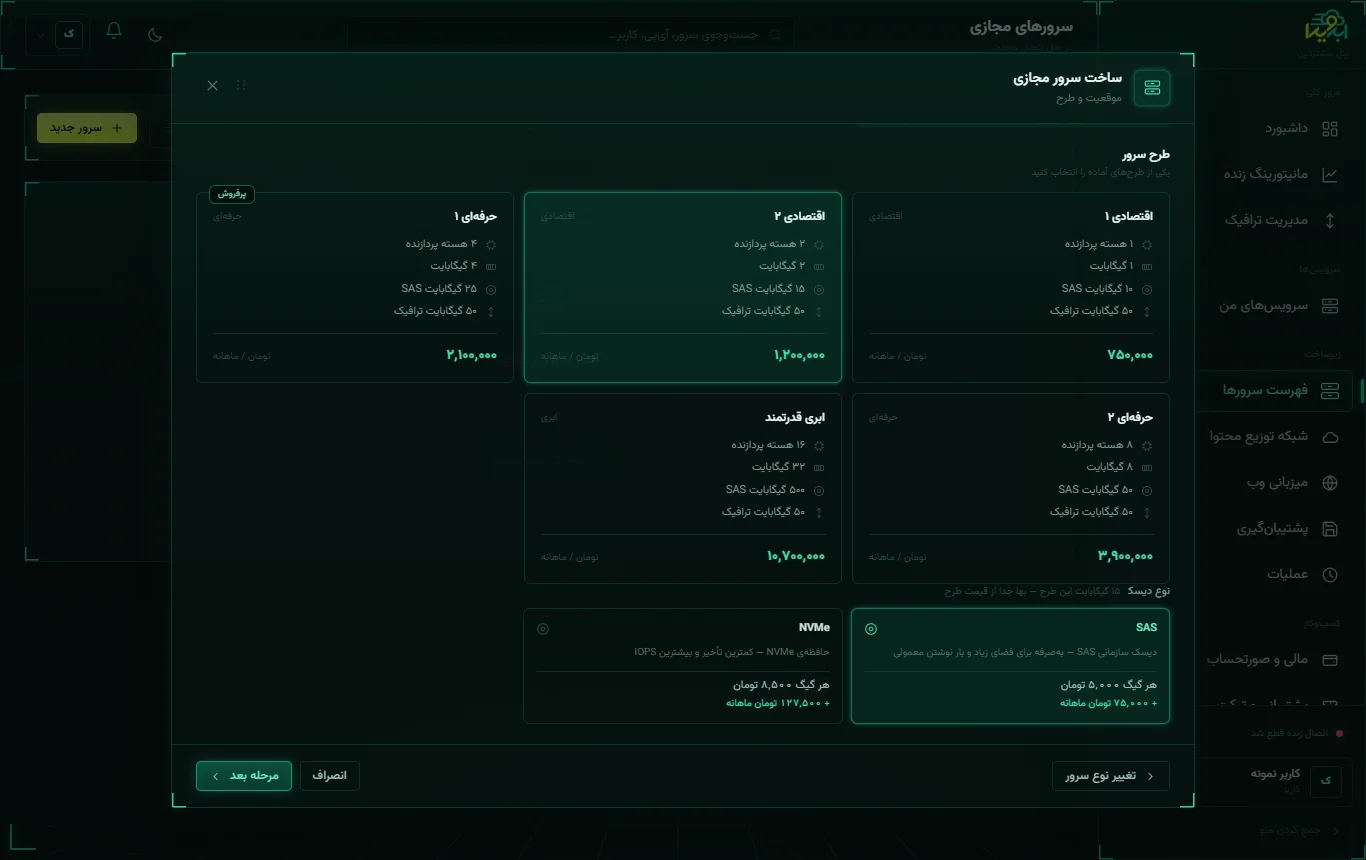The height and width of the screenshot is (860, 1366).
Task: Select the NVMe disk type option
Action: coord(682,666)
